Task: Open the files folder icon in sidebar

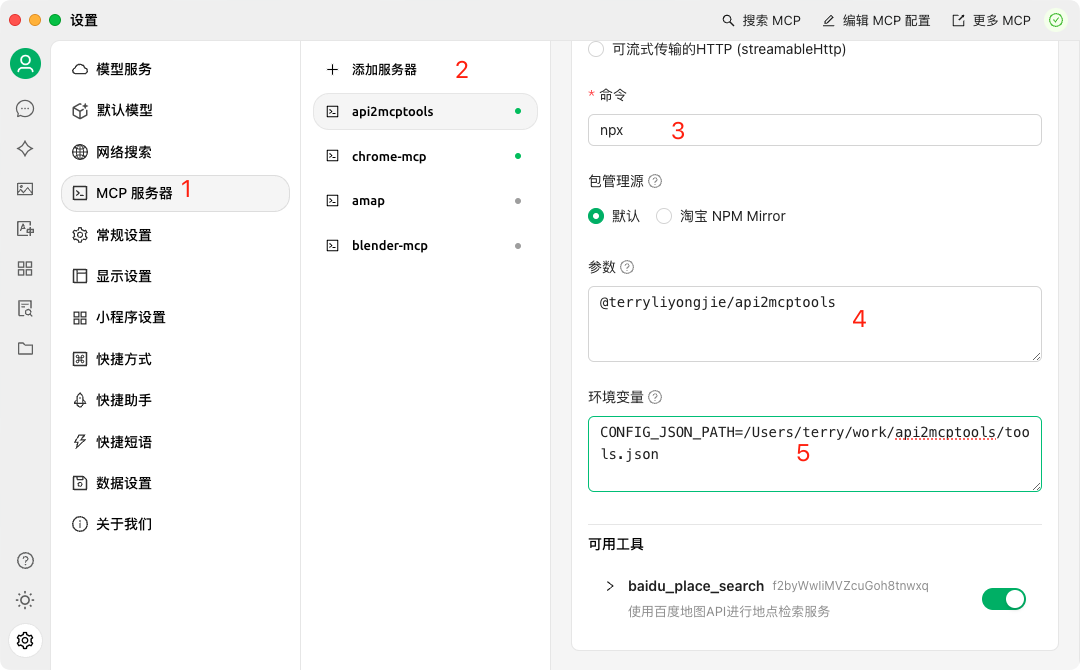Action: [25, 348]
